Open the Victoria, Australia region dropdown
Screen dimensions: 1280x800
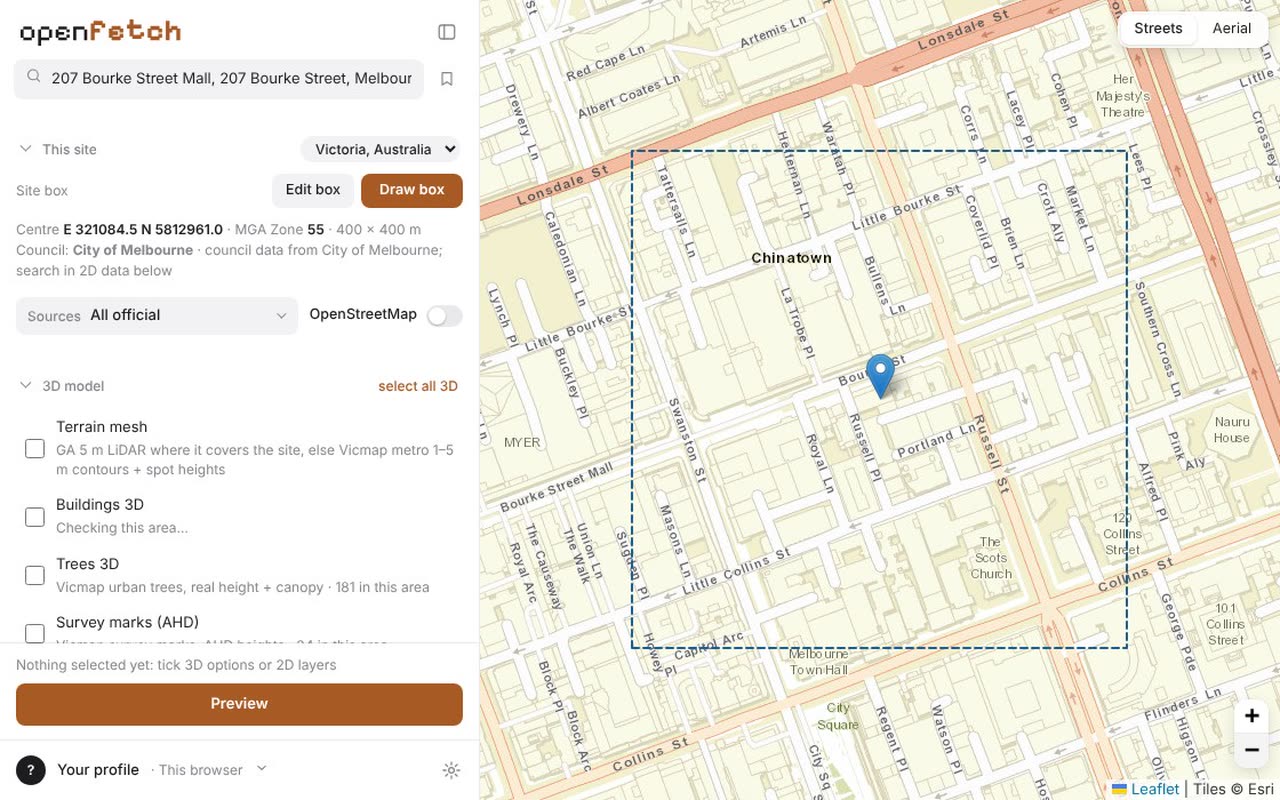pyautogui.click(x=380, y=149)
